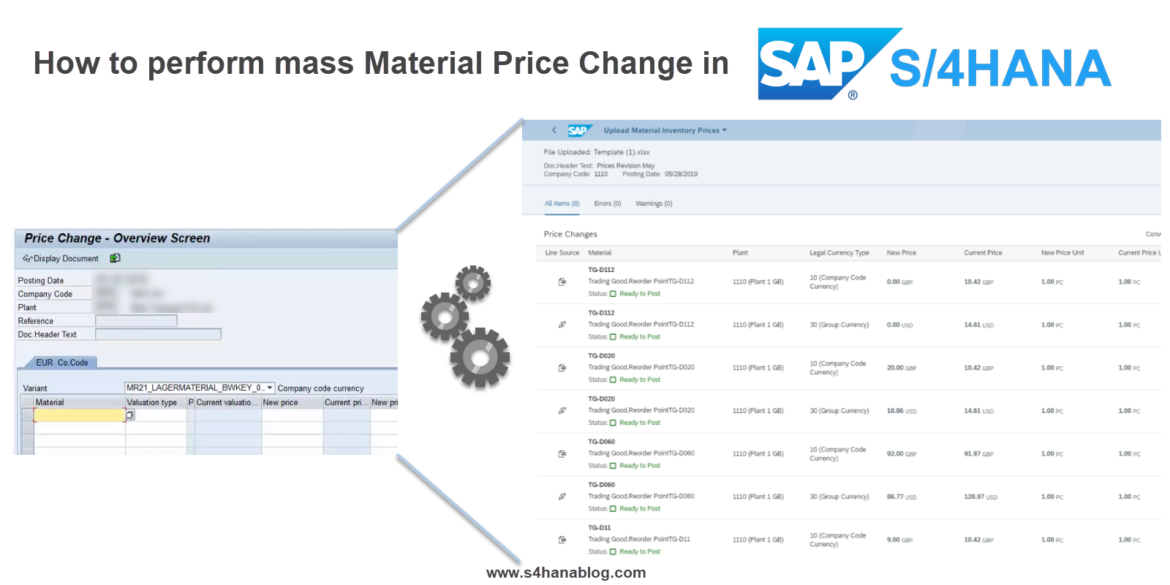This screenshot has width=1170, height=585.
Task: Click the line source icon on the first TG-D112 row
Action: (562, 280)
